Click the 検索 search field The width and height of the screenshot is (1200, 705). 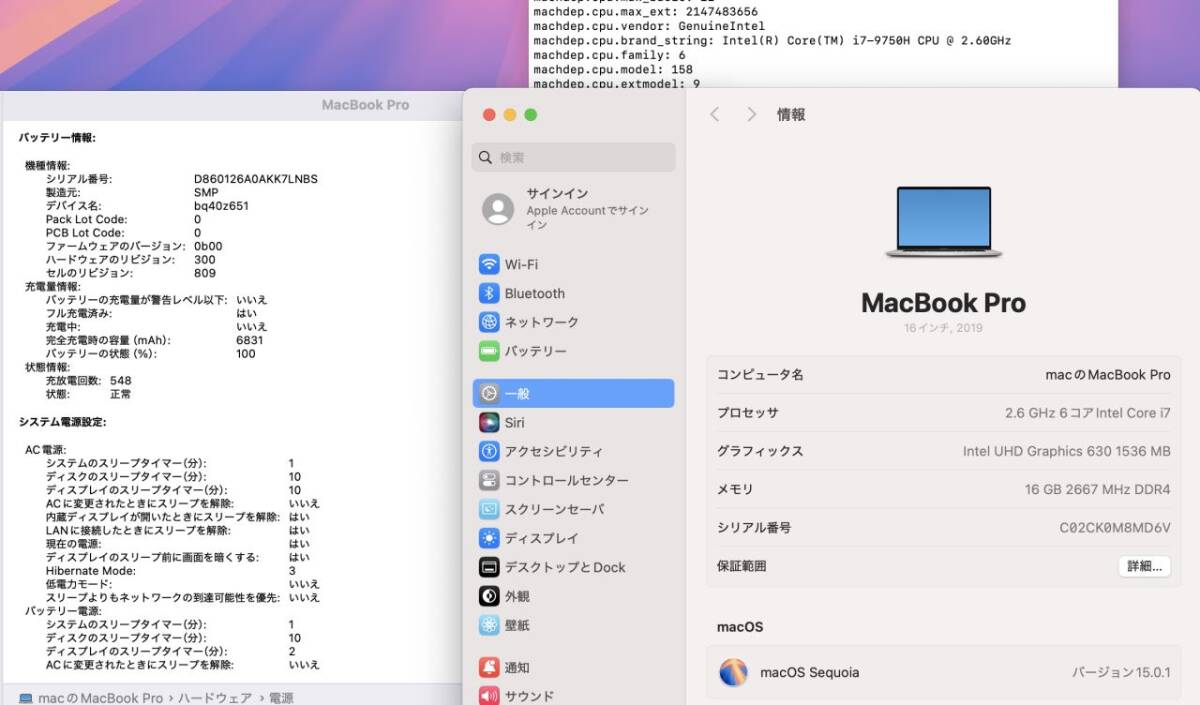tap(573, 158)
